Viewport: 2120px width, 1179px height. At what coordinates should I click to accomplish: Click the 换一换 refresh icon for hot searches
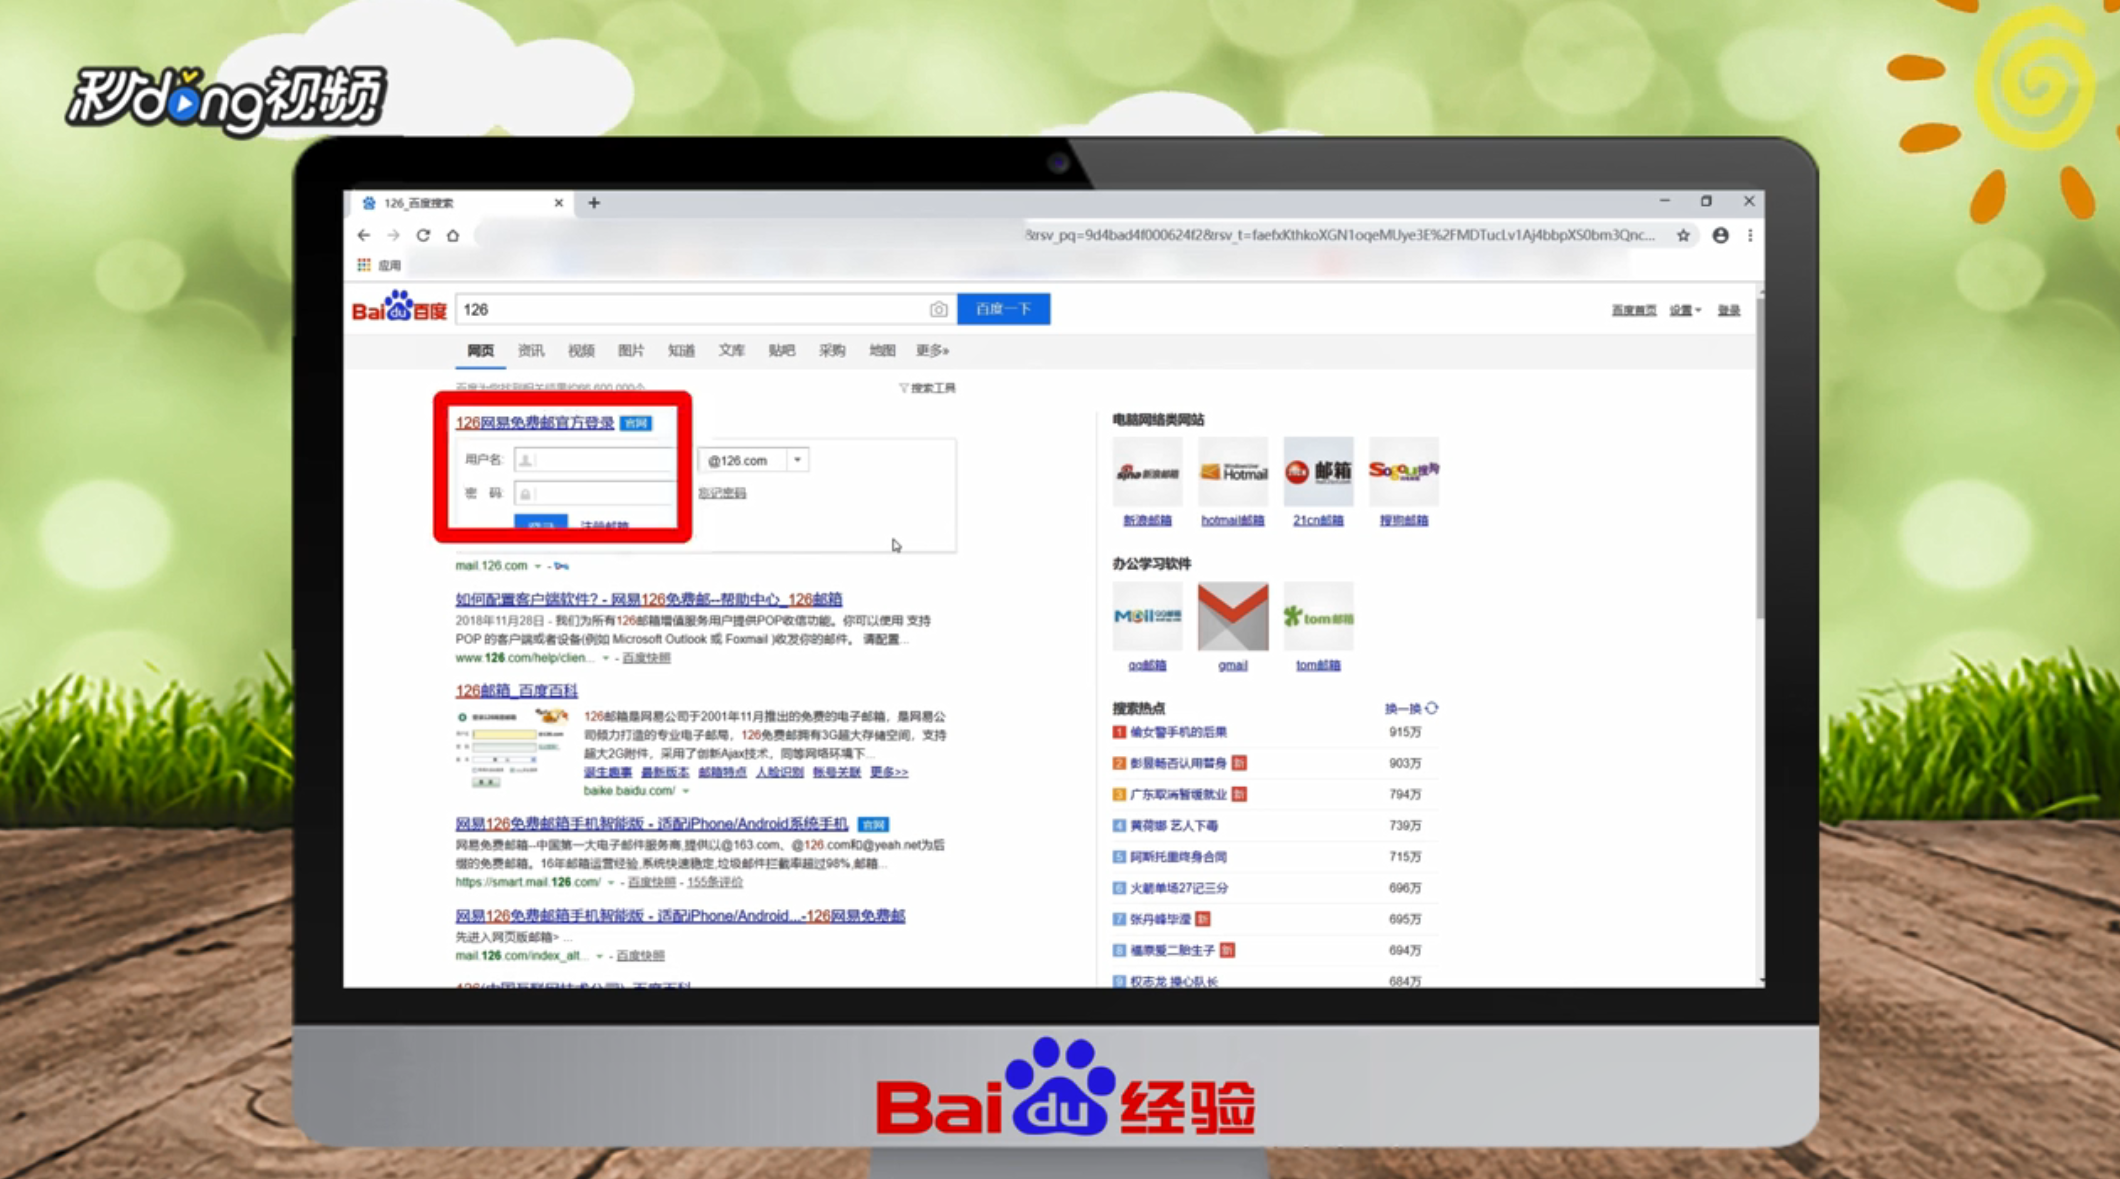(x=1432, y=708)
